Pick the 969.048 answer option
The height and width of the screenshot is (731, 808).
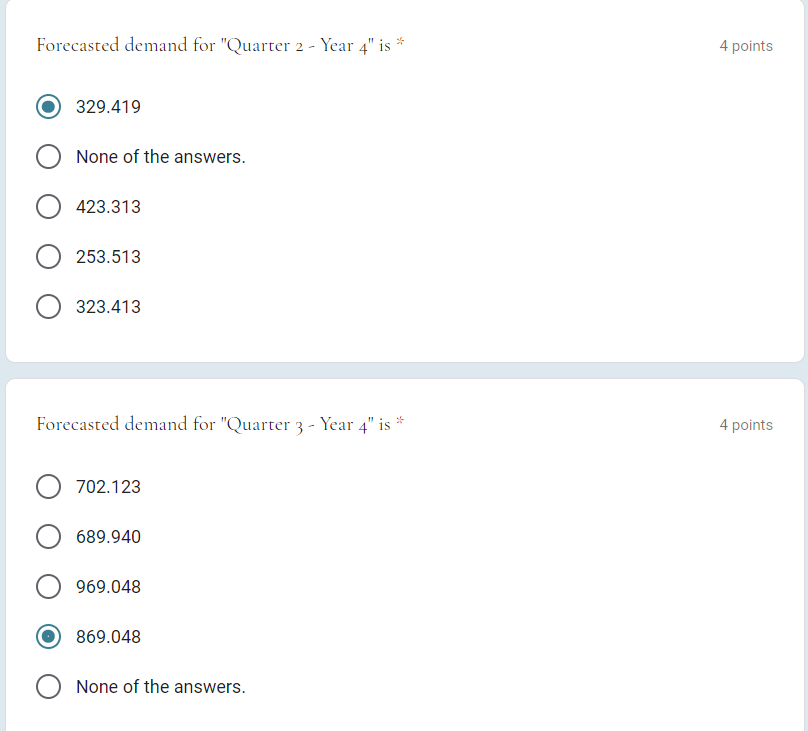point(48,586)
